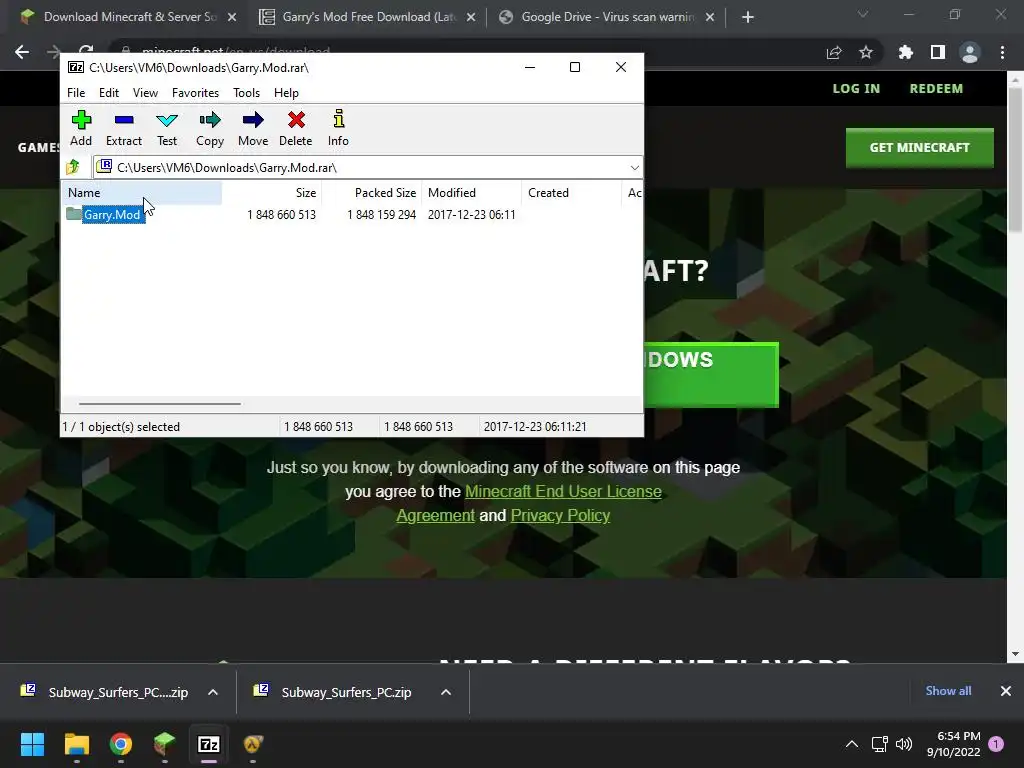
Task: Click the GET MINECRAFT button
Action: tap(920, 148)
